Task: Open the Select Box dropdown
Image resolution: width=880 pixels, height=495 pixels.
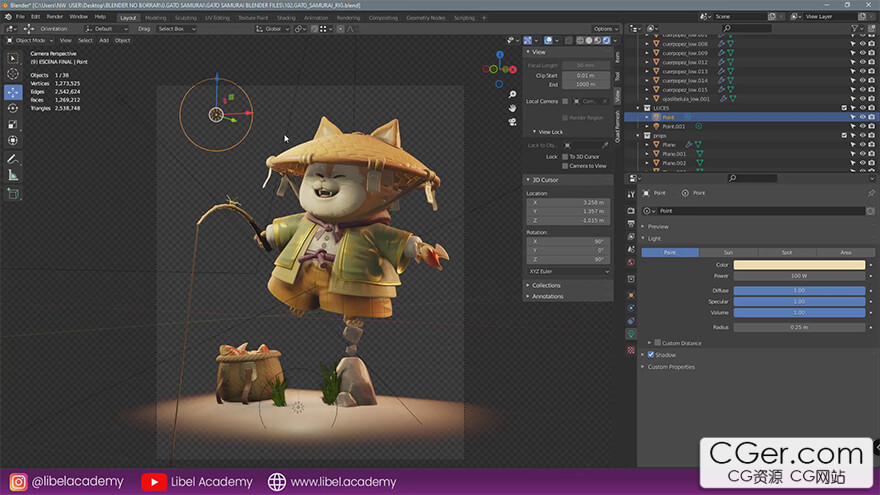Action: click(x=177, y=29)
